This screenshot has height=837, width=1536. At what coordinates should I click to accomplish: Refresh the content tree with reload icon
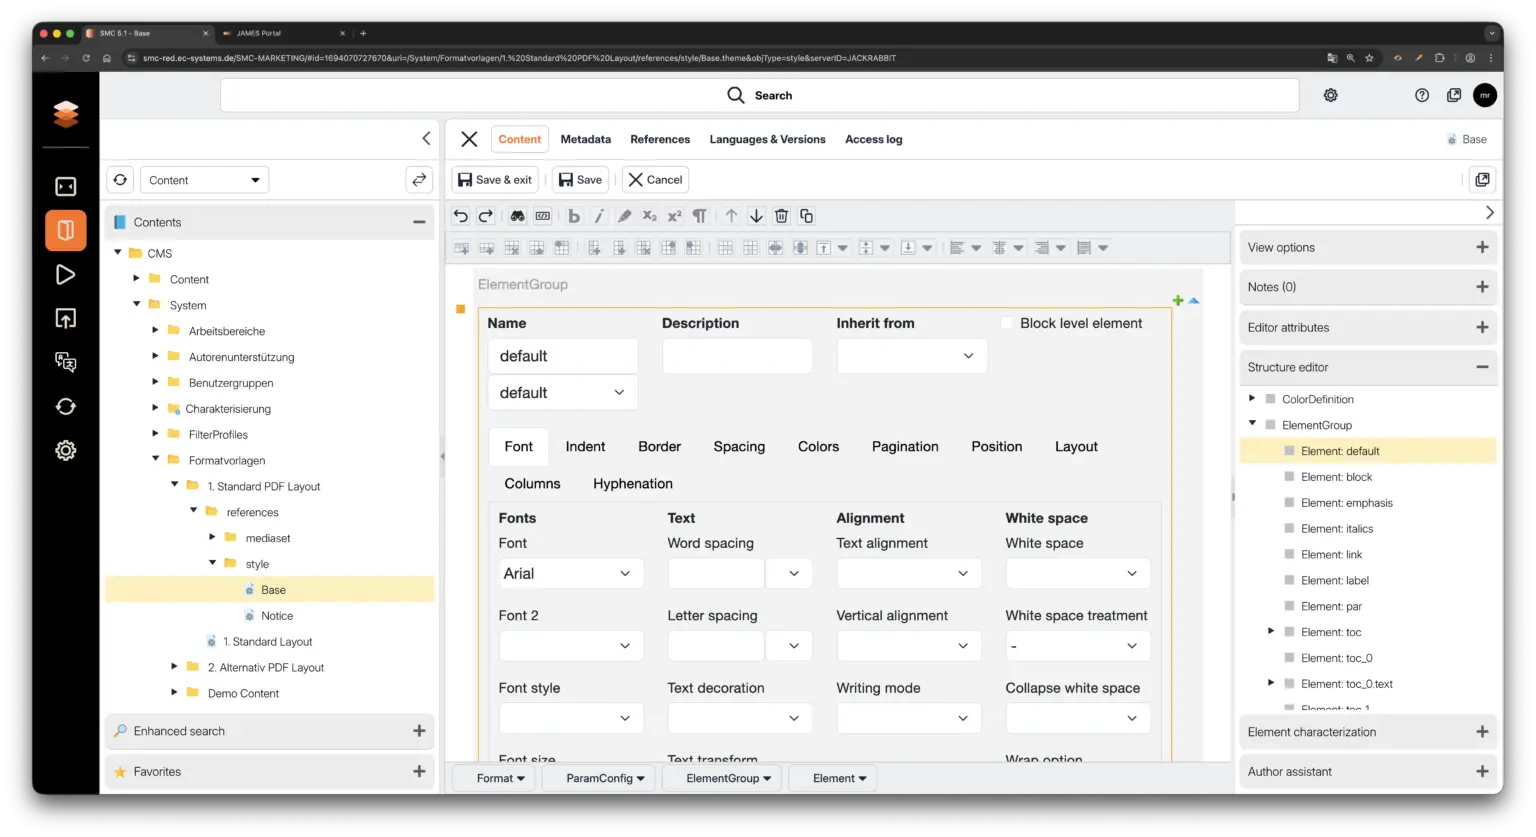[120, 180]
